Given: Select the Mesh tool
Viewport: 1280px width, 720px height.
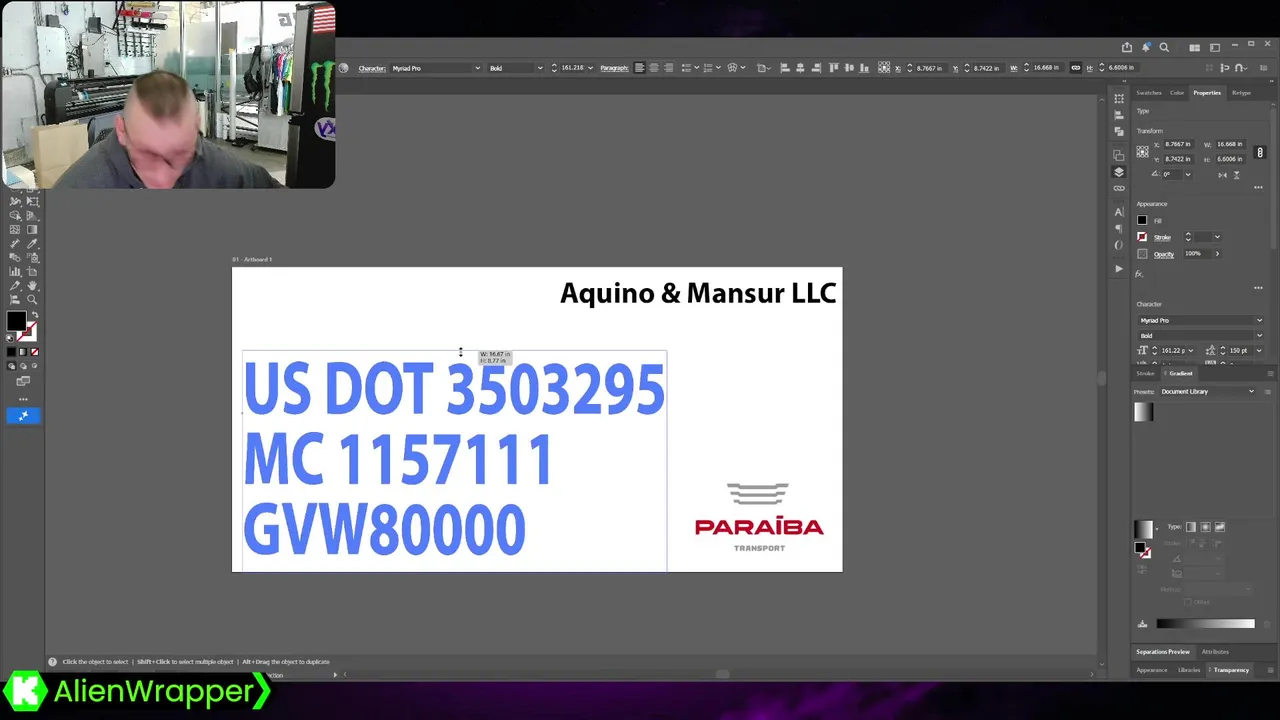Looking at the screenshot, I should (x=14, y=229).
